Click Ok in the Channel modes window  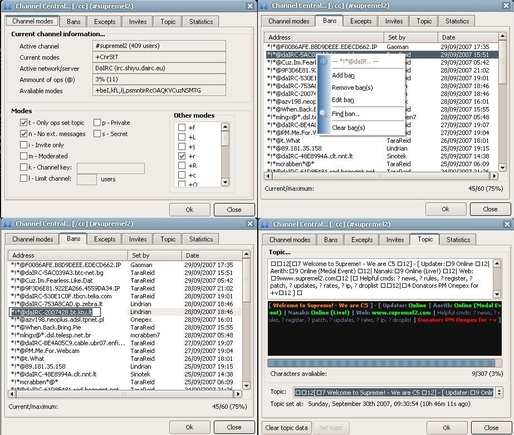click(190, 210)
